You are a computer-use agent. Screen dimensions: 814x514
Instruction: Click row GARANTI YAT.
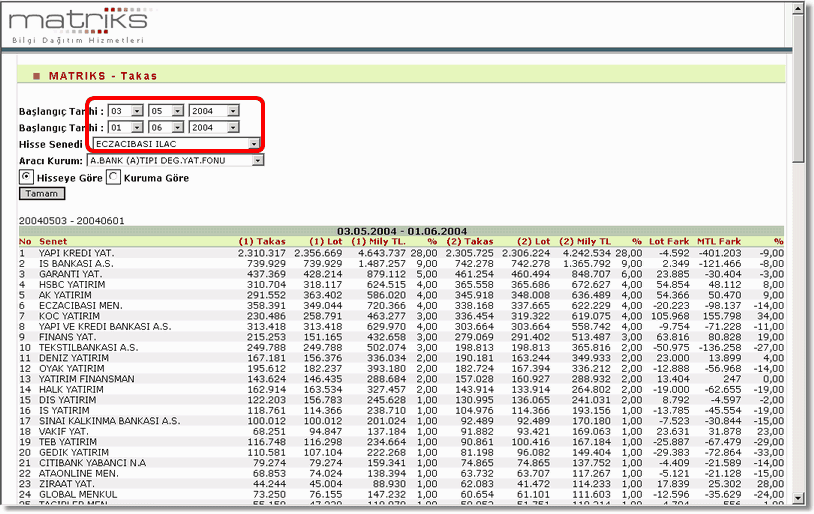pyautogui.click(x=401, y=274)
